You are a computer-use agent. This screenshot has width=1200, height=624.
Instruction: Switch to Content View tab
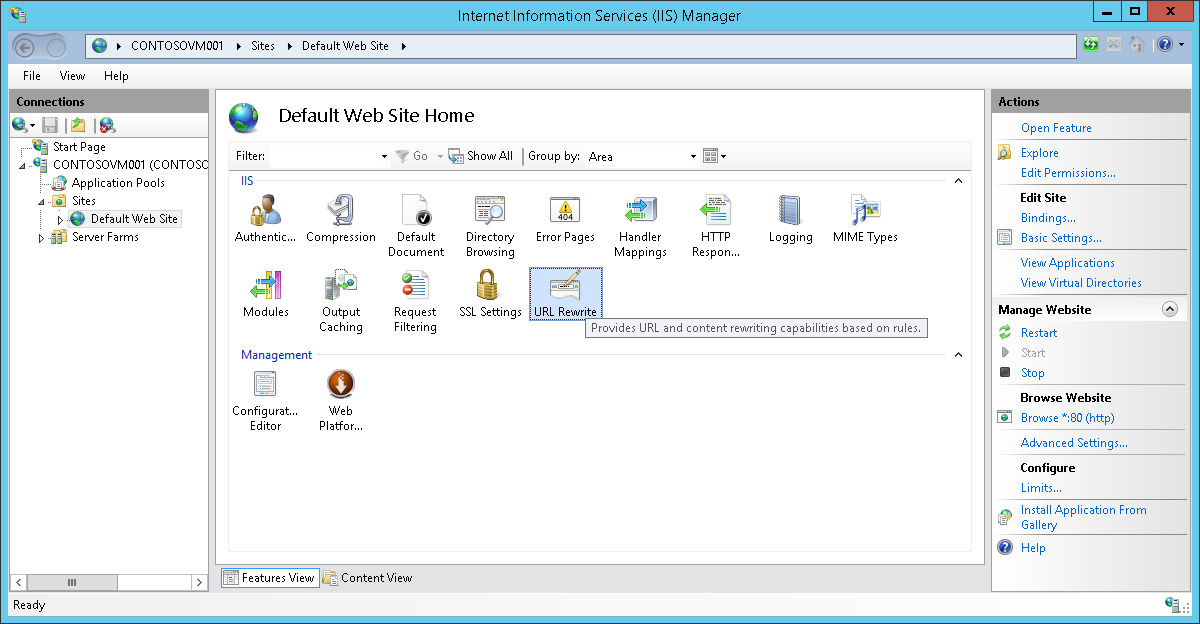point(367,577)
